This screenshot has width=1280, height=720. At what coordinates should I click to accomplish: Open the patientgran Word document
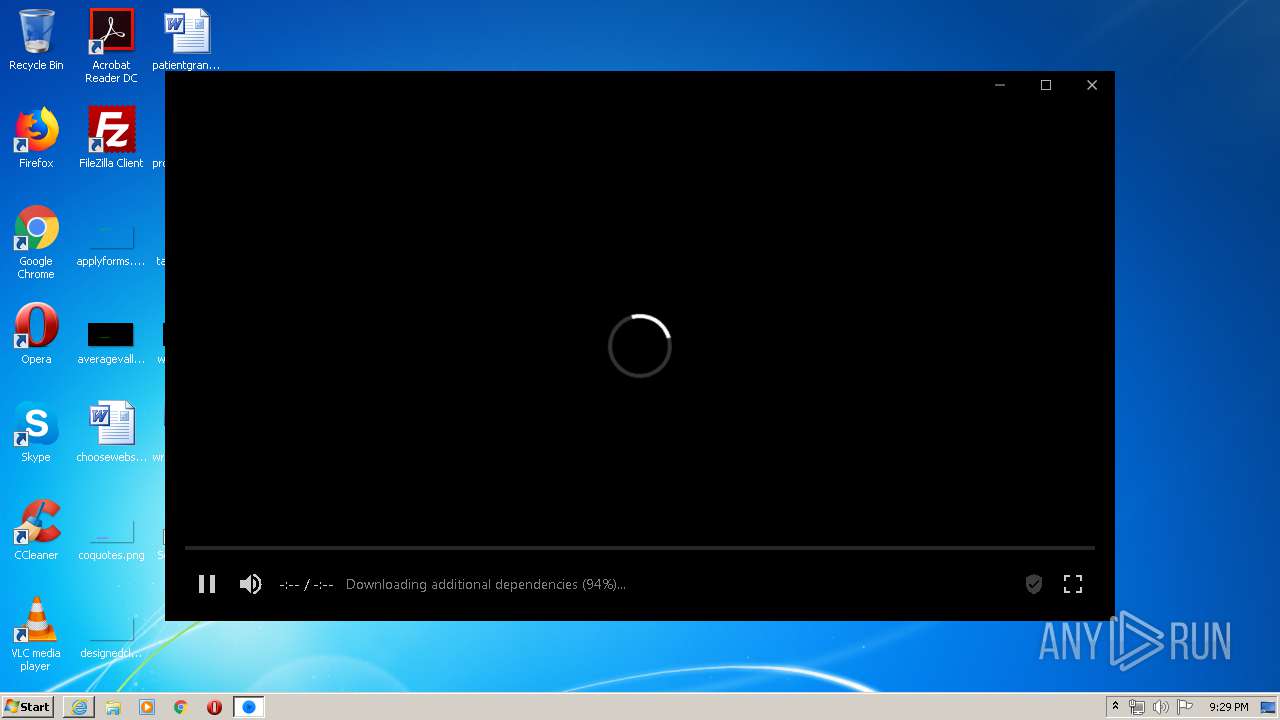[187, 40]
